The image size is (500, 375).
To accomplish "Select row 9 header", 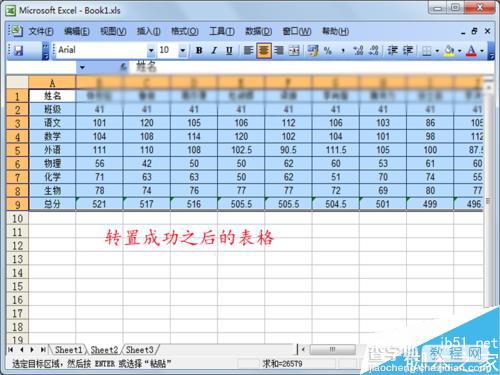I will (x=17, y=204).
